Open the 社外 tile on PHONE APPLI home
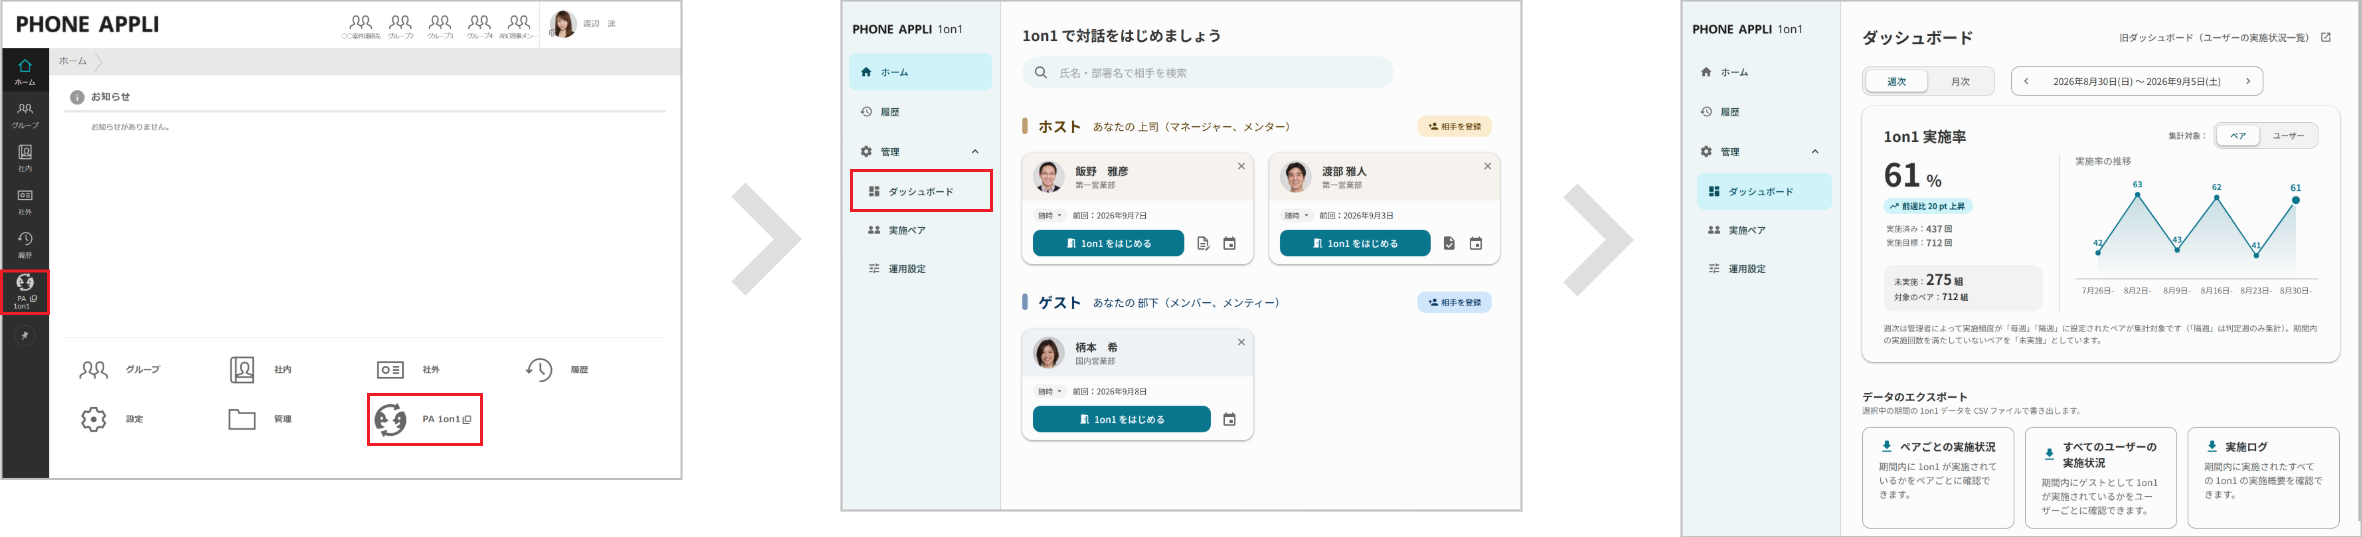The width and height of the screenshot is (2362, 537). click(408, 370)
